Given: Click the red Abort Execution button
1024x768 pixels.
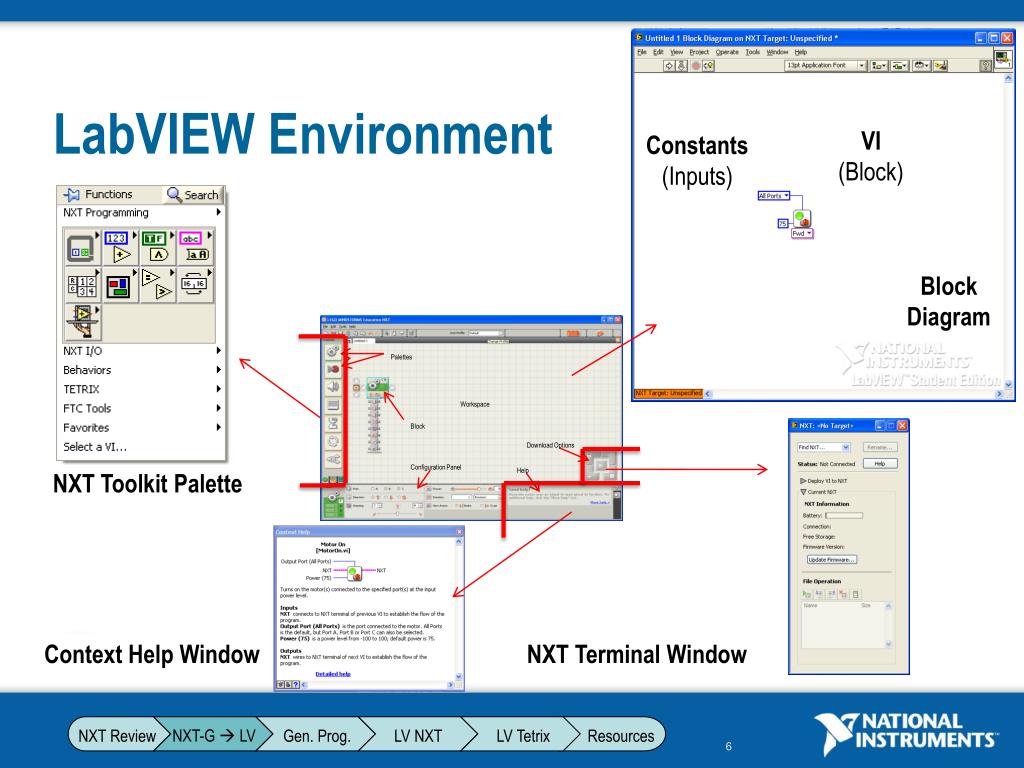Looking at the screenshot, I should click(696, 65).
